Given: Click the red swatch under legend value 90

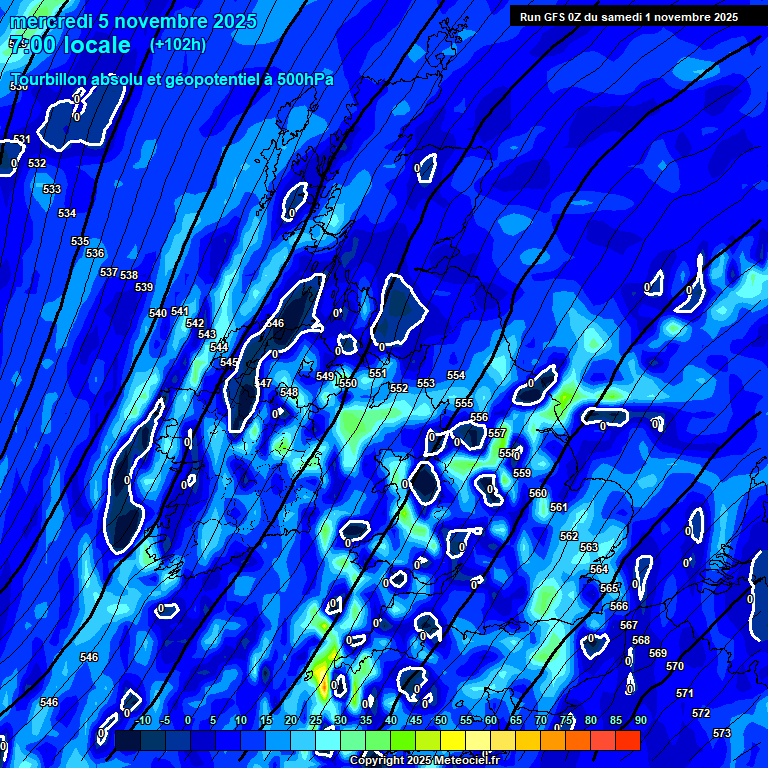Looking at the screenshot, I should 627,741.
